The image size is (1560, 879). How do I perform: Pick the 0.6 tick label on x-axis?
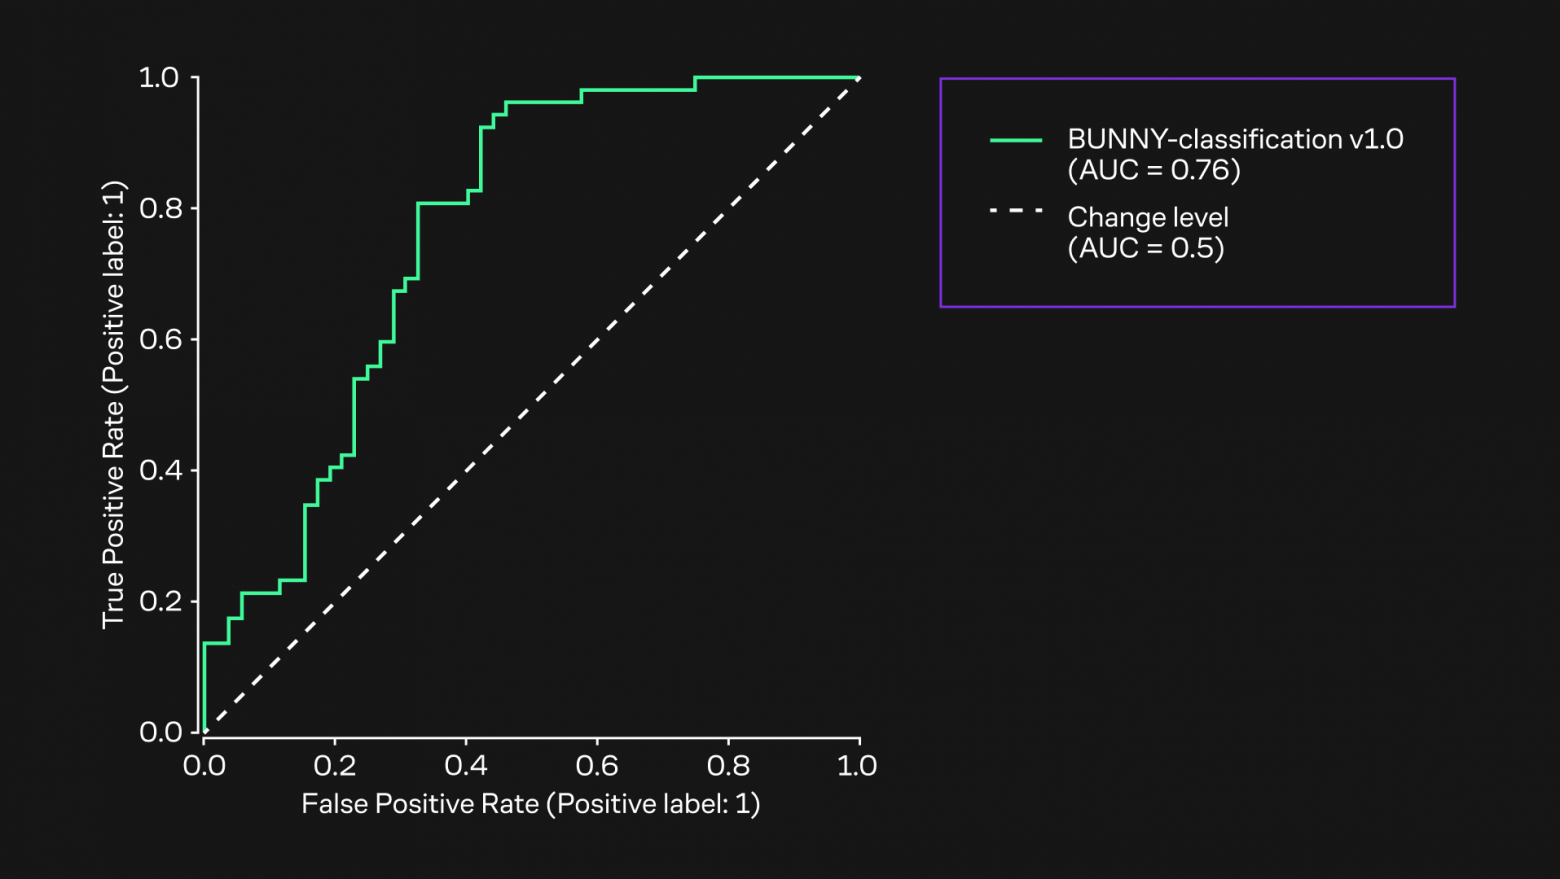click(x=597, y=766)
